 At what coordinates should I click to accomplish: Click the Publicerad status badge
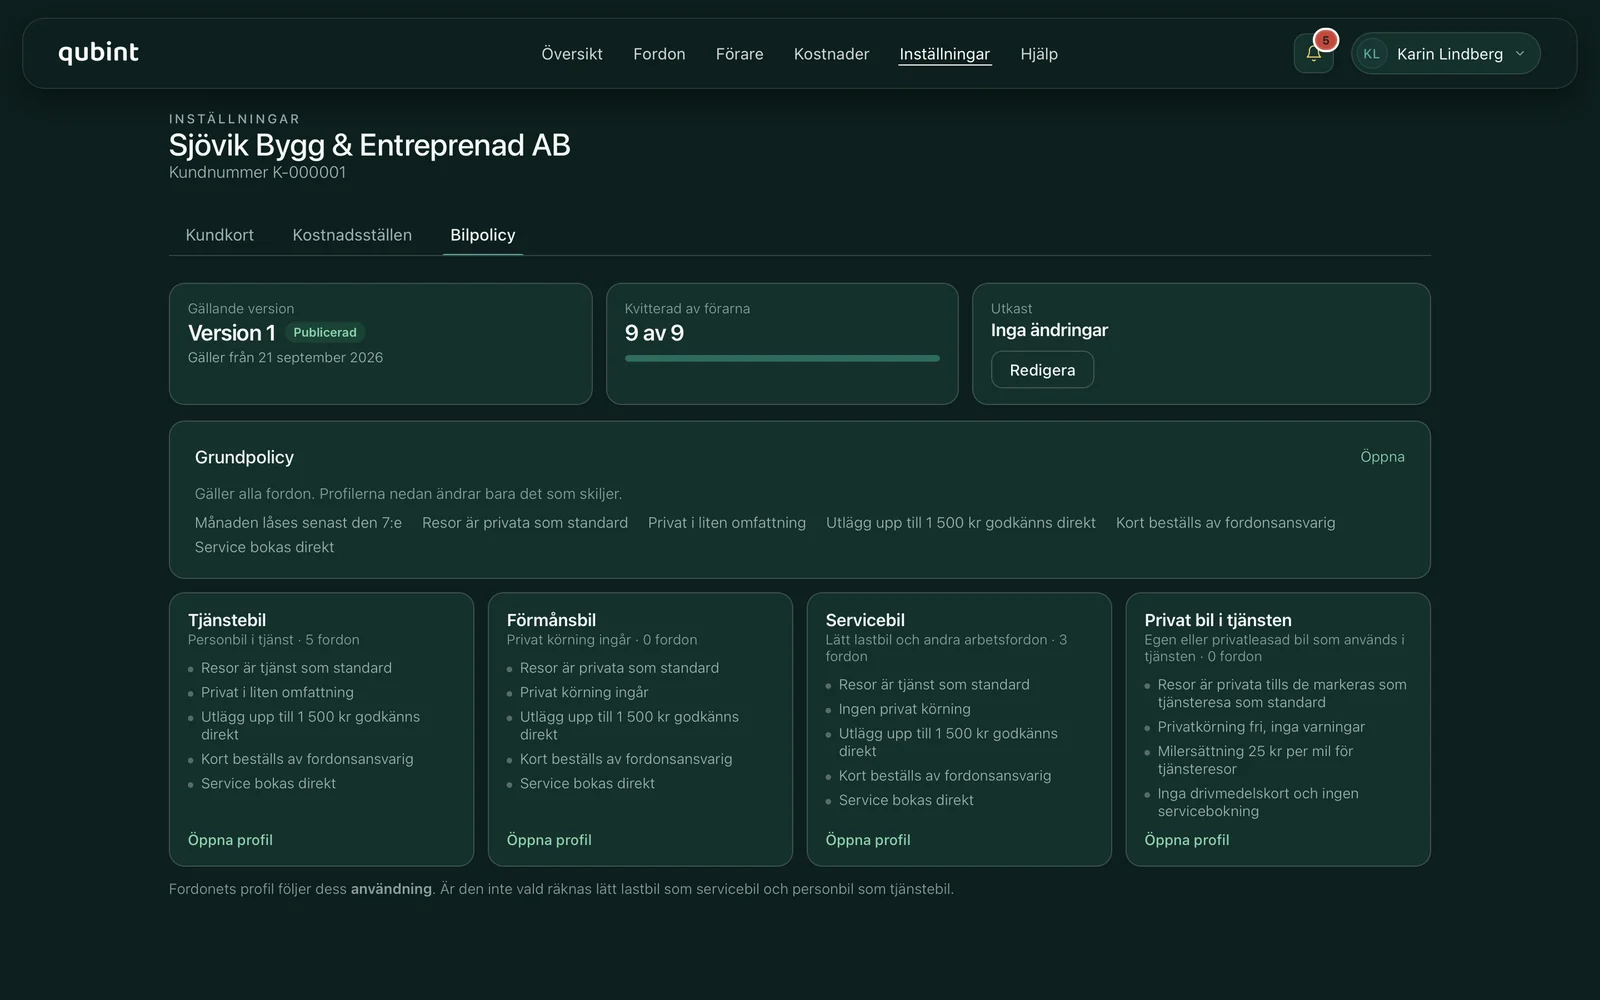click(x=325, y=333)
